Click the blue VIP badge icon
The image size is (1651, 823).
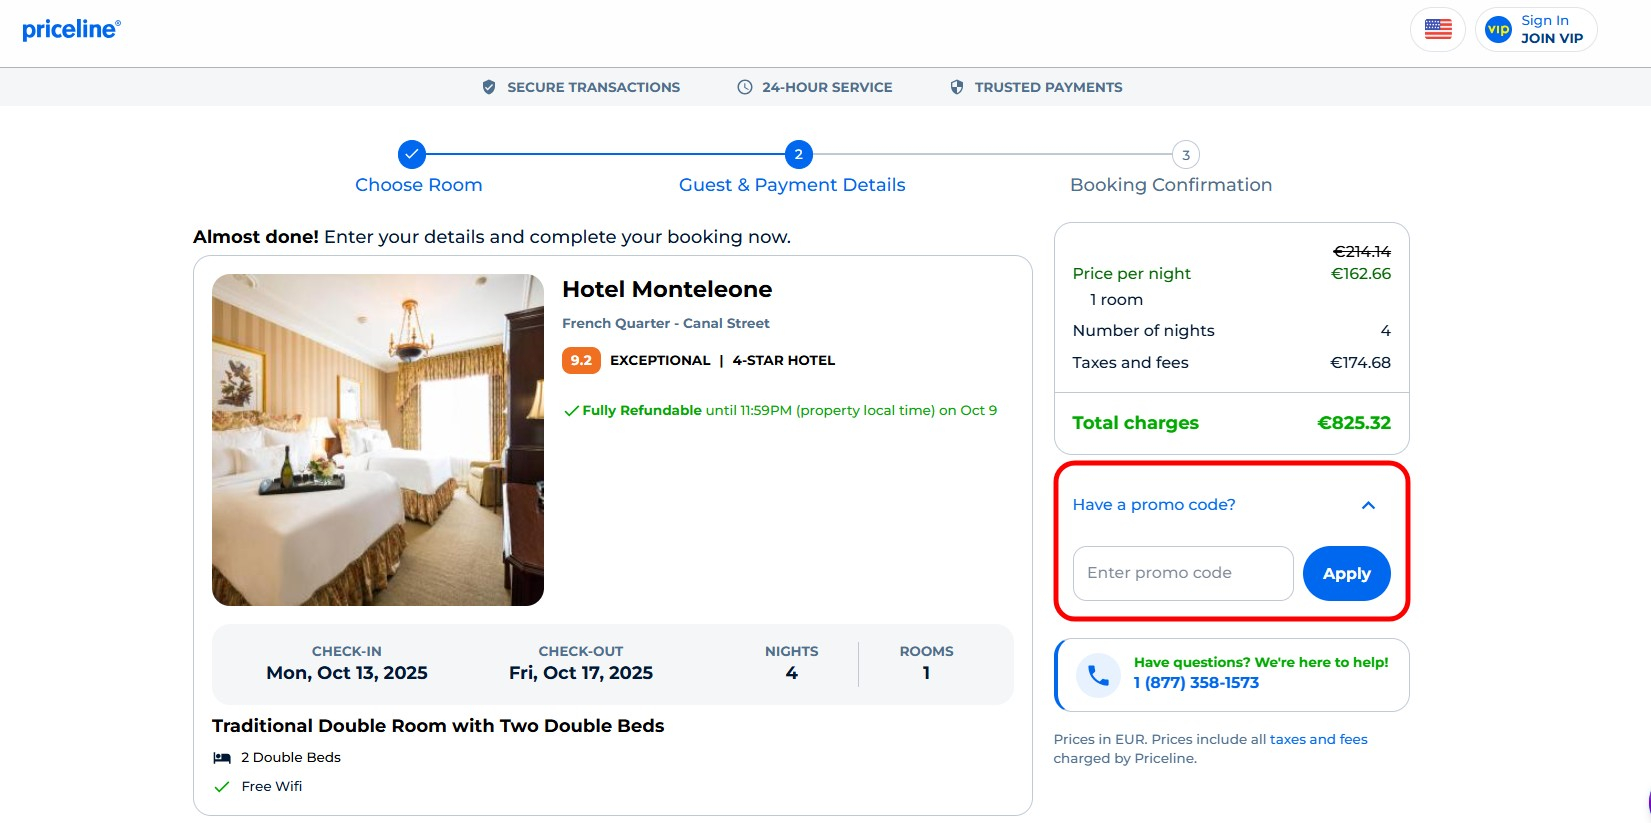click(1498, 30)
